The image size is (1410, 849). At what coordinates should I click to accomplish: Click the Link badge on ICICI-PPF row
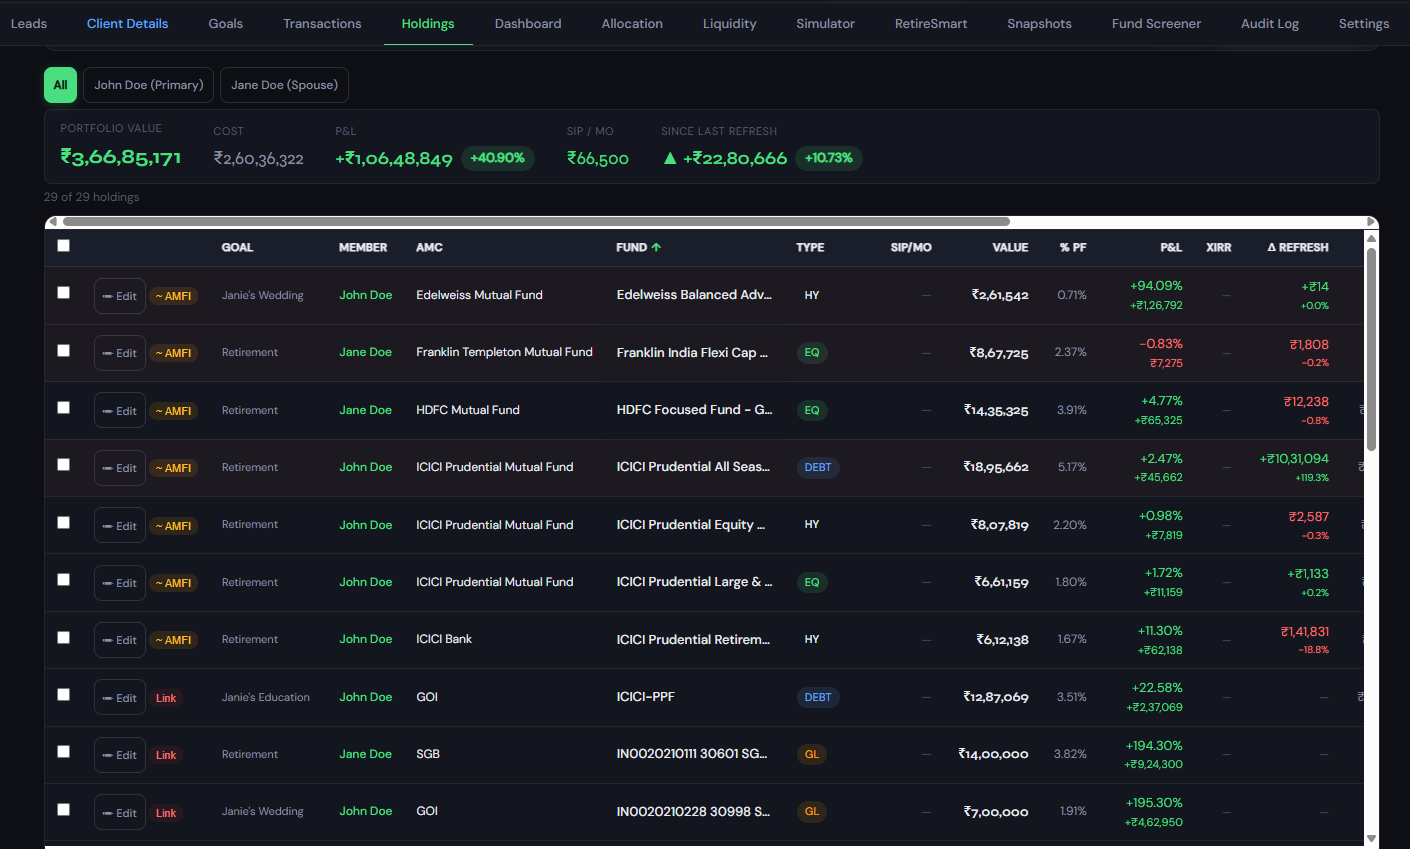point(166,698)
